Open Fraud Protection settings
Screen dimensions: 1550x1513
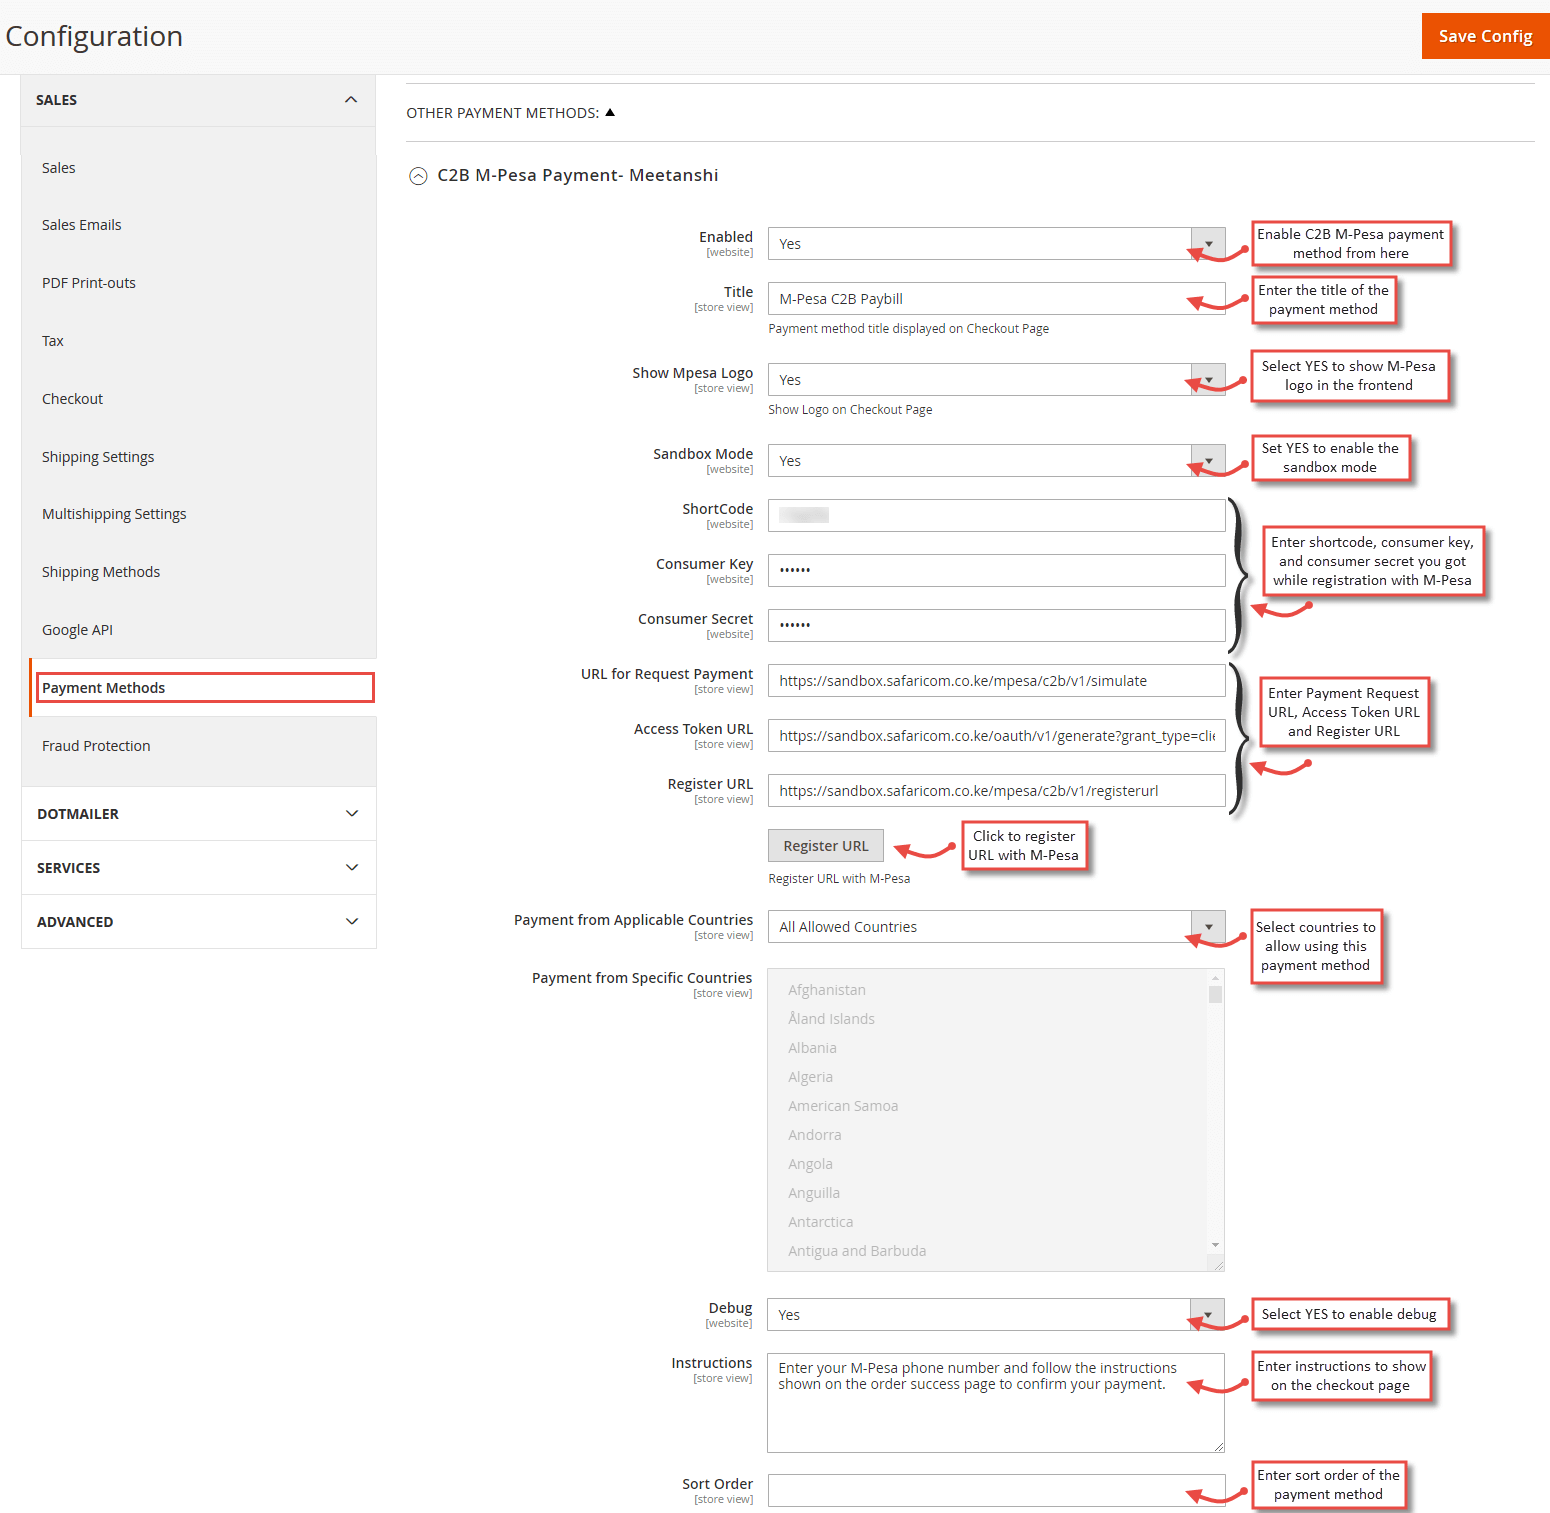click(x=96, y=746)
